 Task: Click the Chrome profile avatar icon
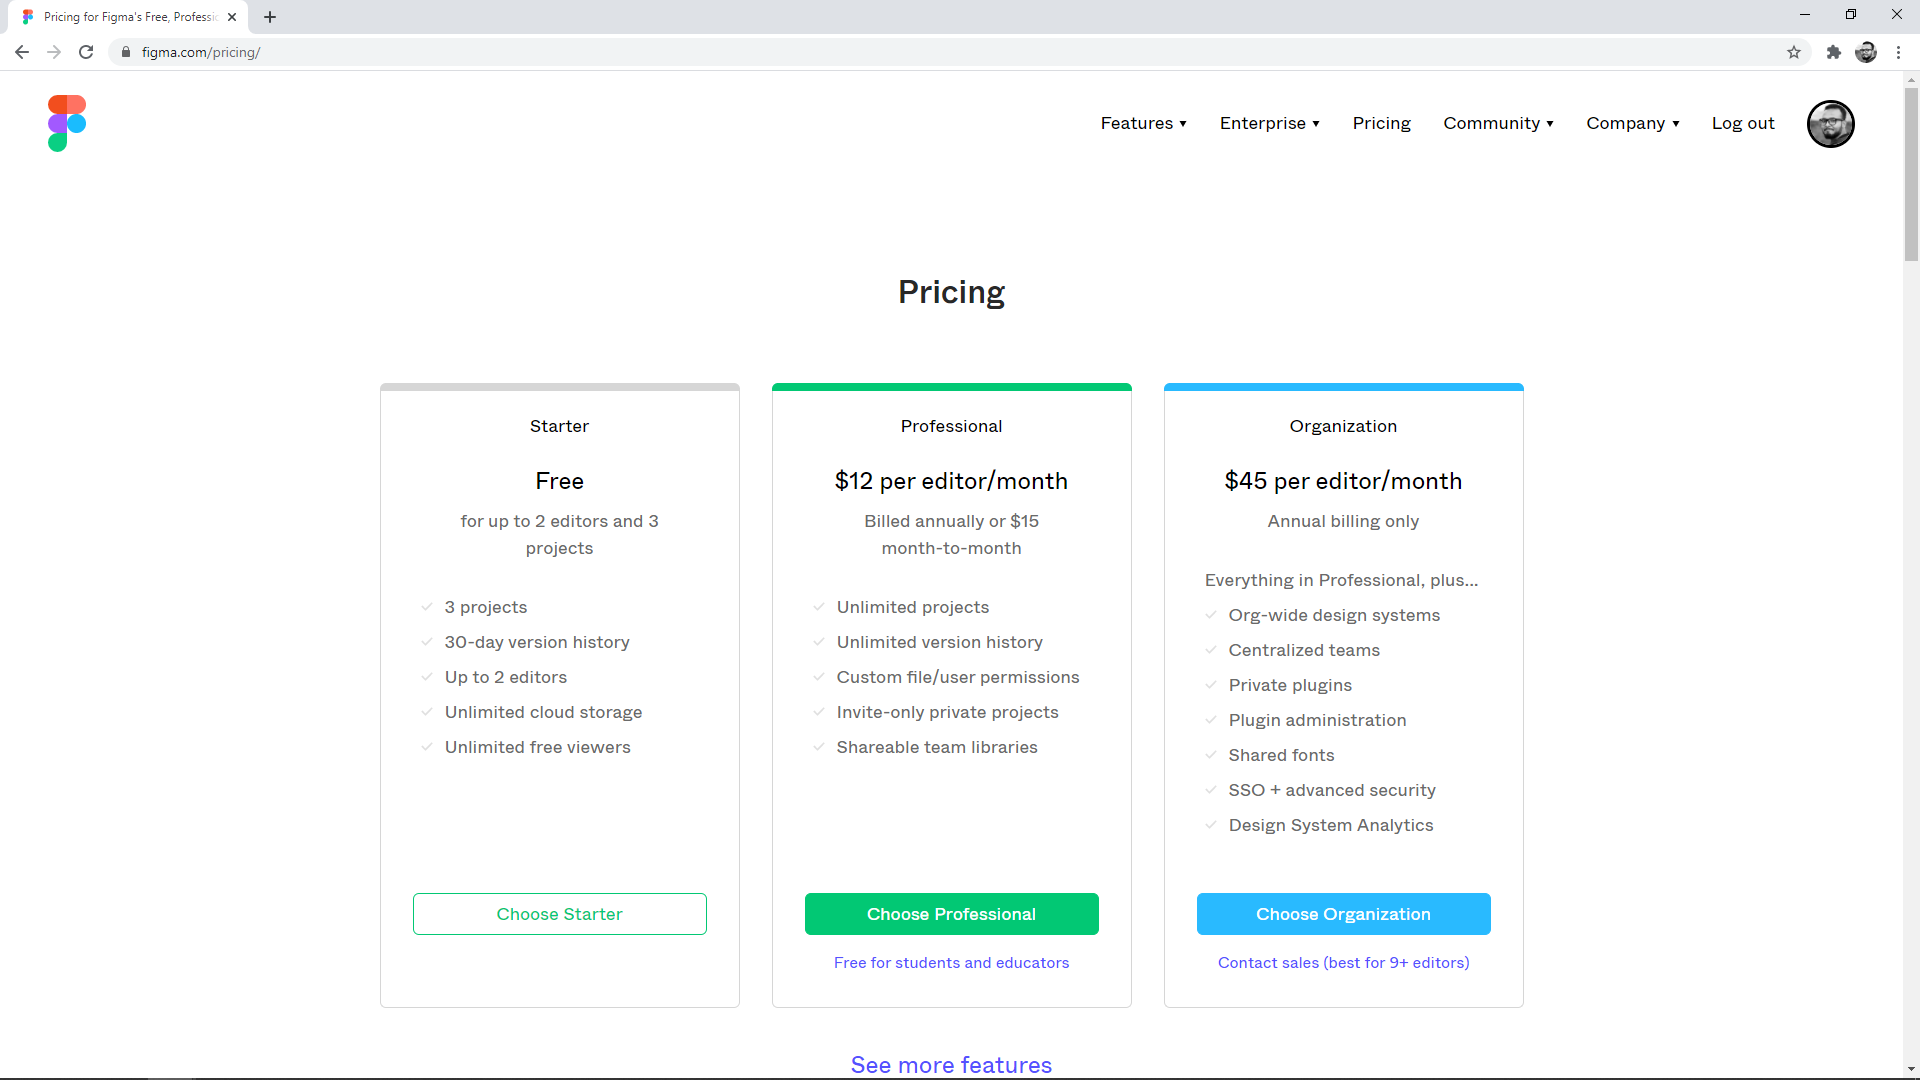coord(1866,52)
